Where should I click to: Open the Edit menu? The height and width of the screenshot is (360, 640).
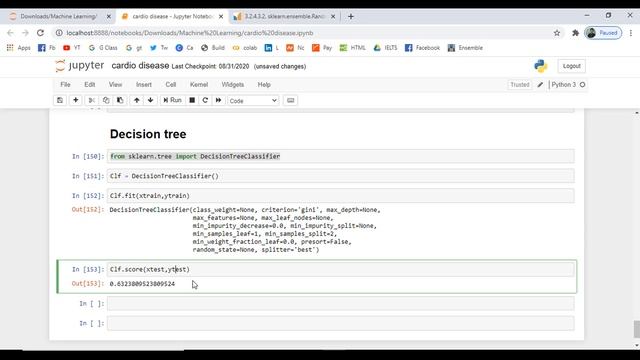[90, 85]
